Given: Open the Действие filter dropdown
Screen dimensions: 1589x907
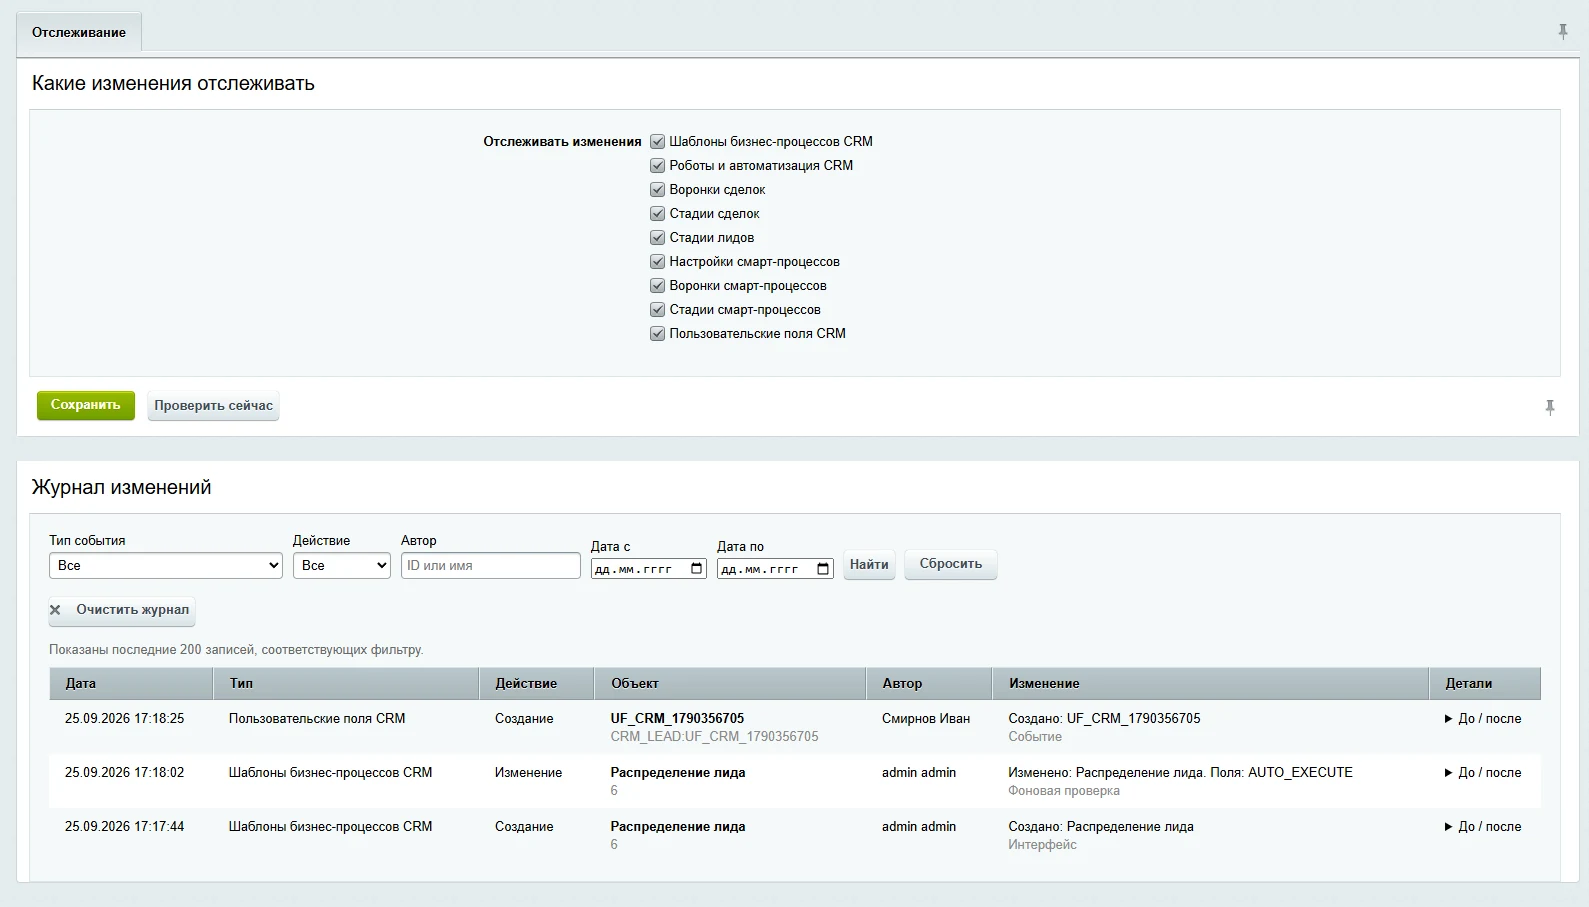Looking at the screenshot, I should coord(342,566).
